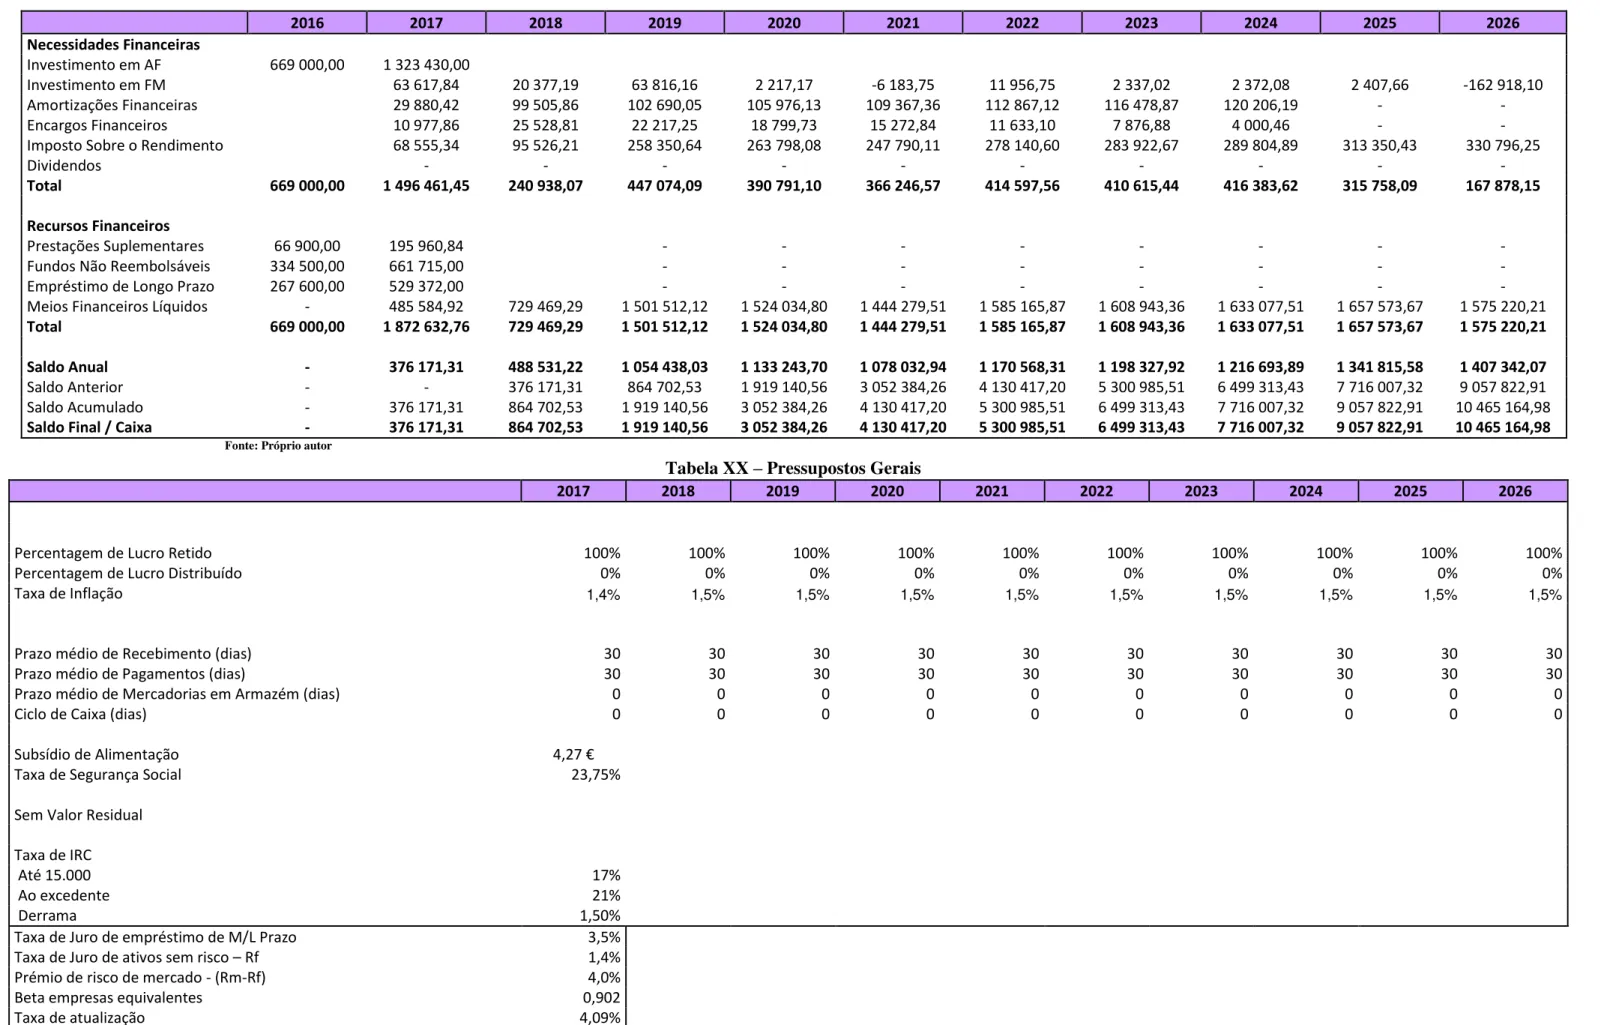
Task: Select the total 1 496 461,45
Action: (426, 186)
